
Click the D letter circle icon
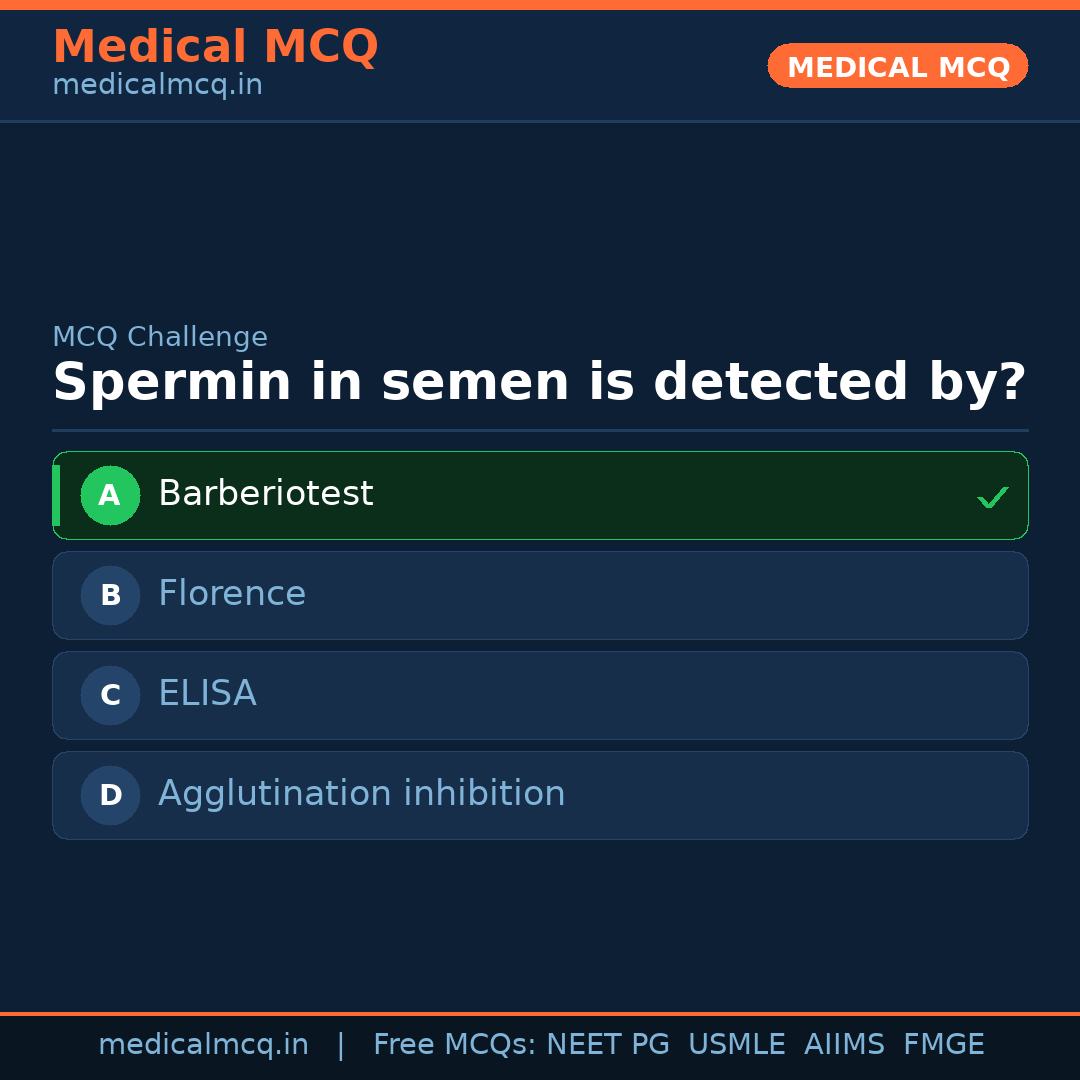click(x=110, y=795)
